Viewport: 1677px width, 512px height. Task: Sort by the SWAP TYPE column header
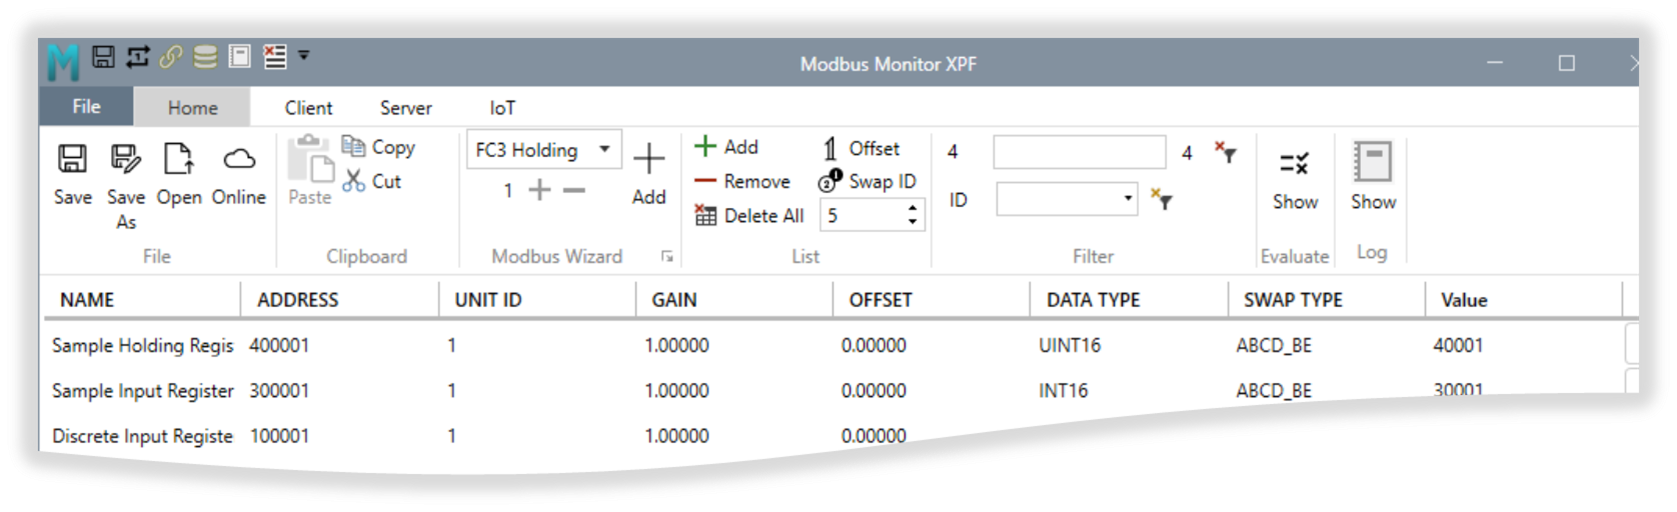coord(1293,300)
